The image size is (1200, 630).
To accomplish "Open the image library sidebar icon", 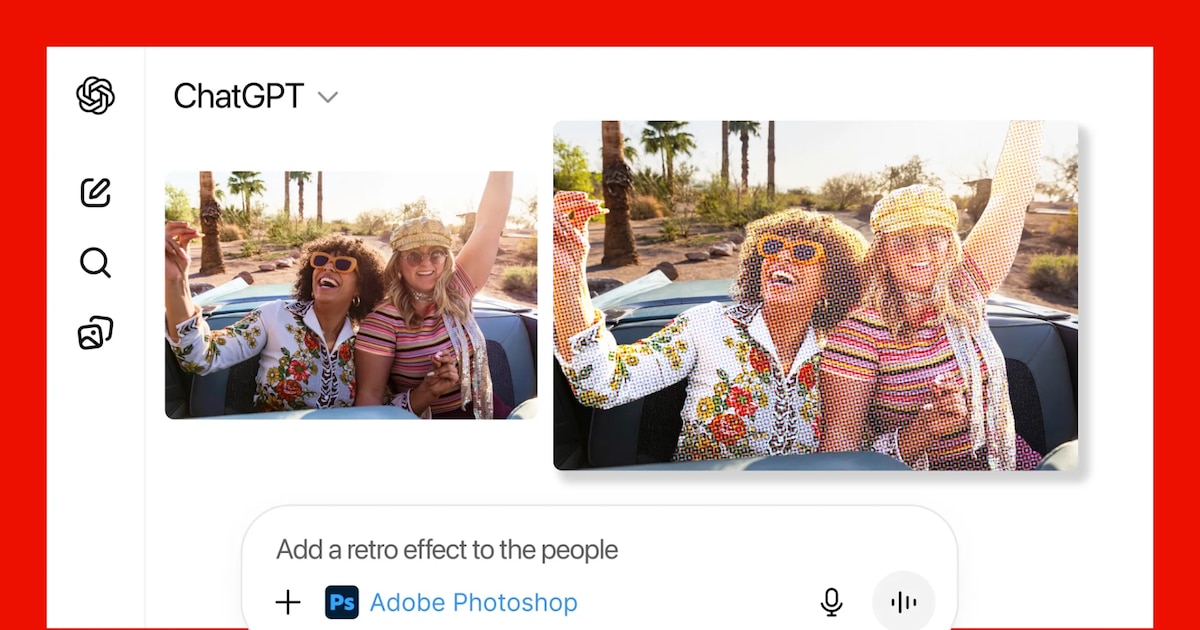I will [96, 333].
